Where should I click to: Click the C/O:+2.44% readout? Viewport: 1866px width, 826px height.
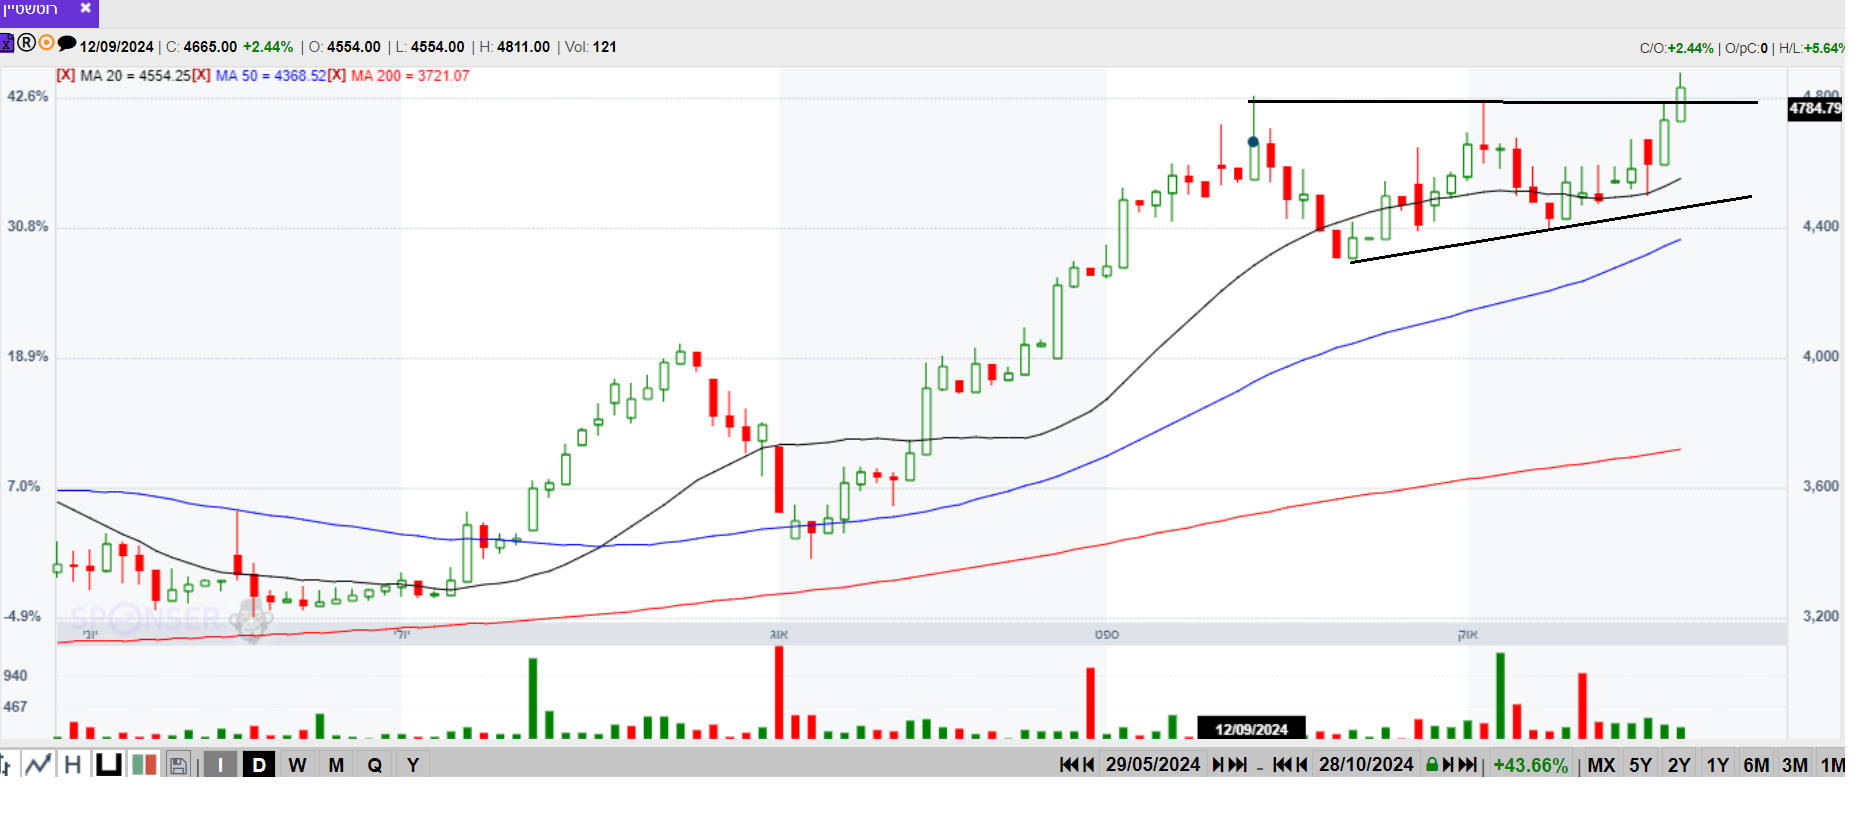point(1677,48)
